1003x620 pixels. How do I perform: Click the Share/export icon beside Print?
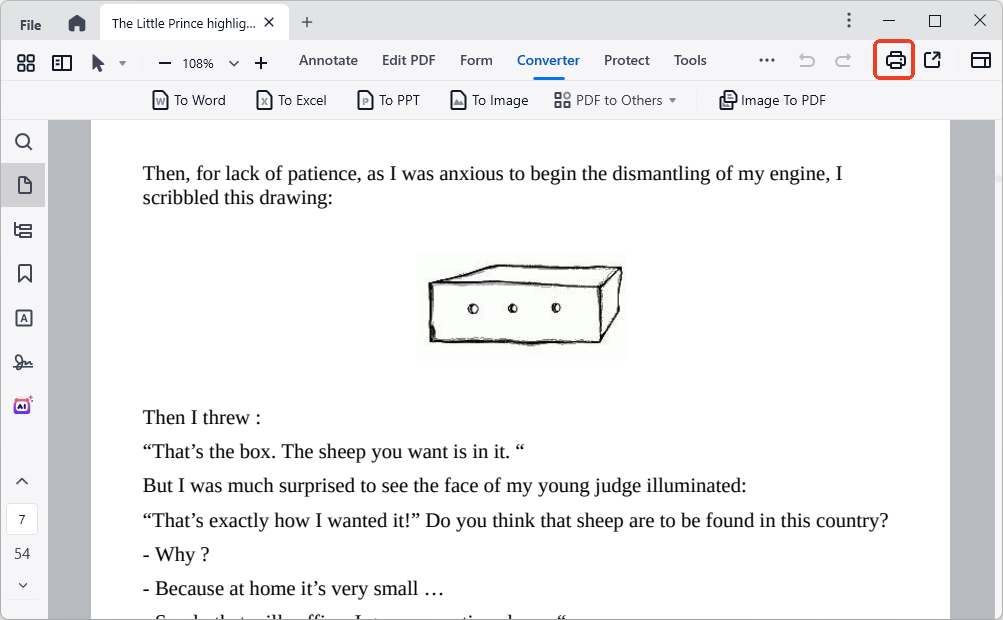932,61
